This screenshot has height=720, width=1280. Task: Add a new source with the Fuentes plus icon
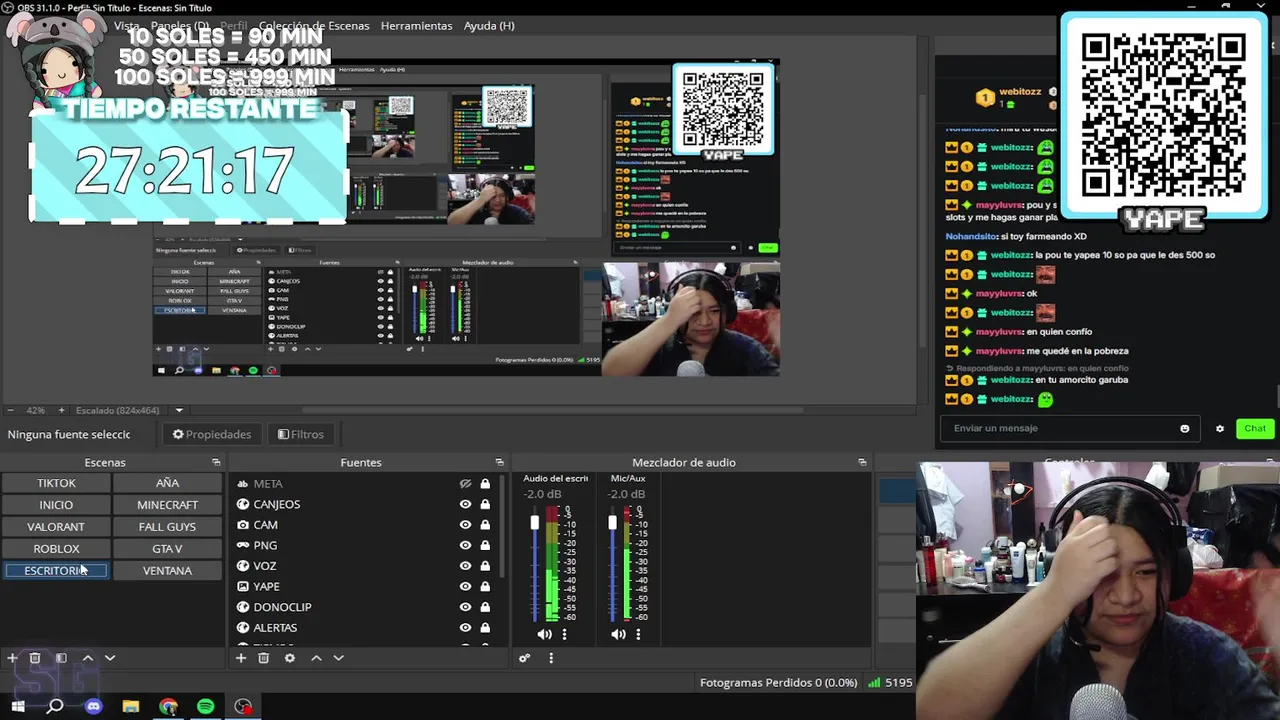click(240, 658)
